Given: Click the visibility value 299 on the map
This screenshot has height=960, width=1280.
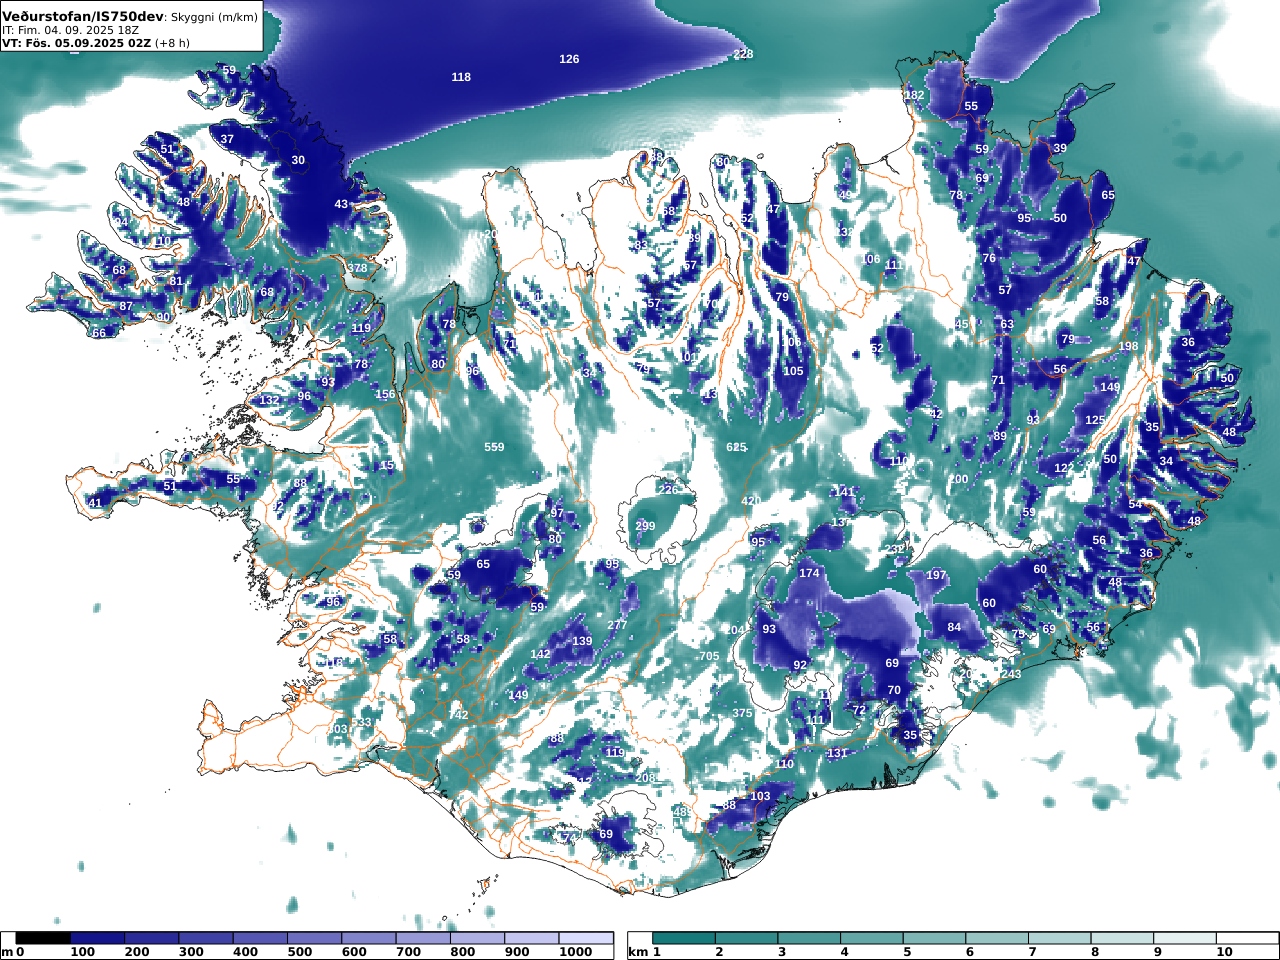Looking at the screenshot, I should [x=645, y=526].
